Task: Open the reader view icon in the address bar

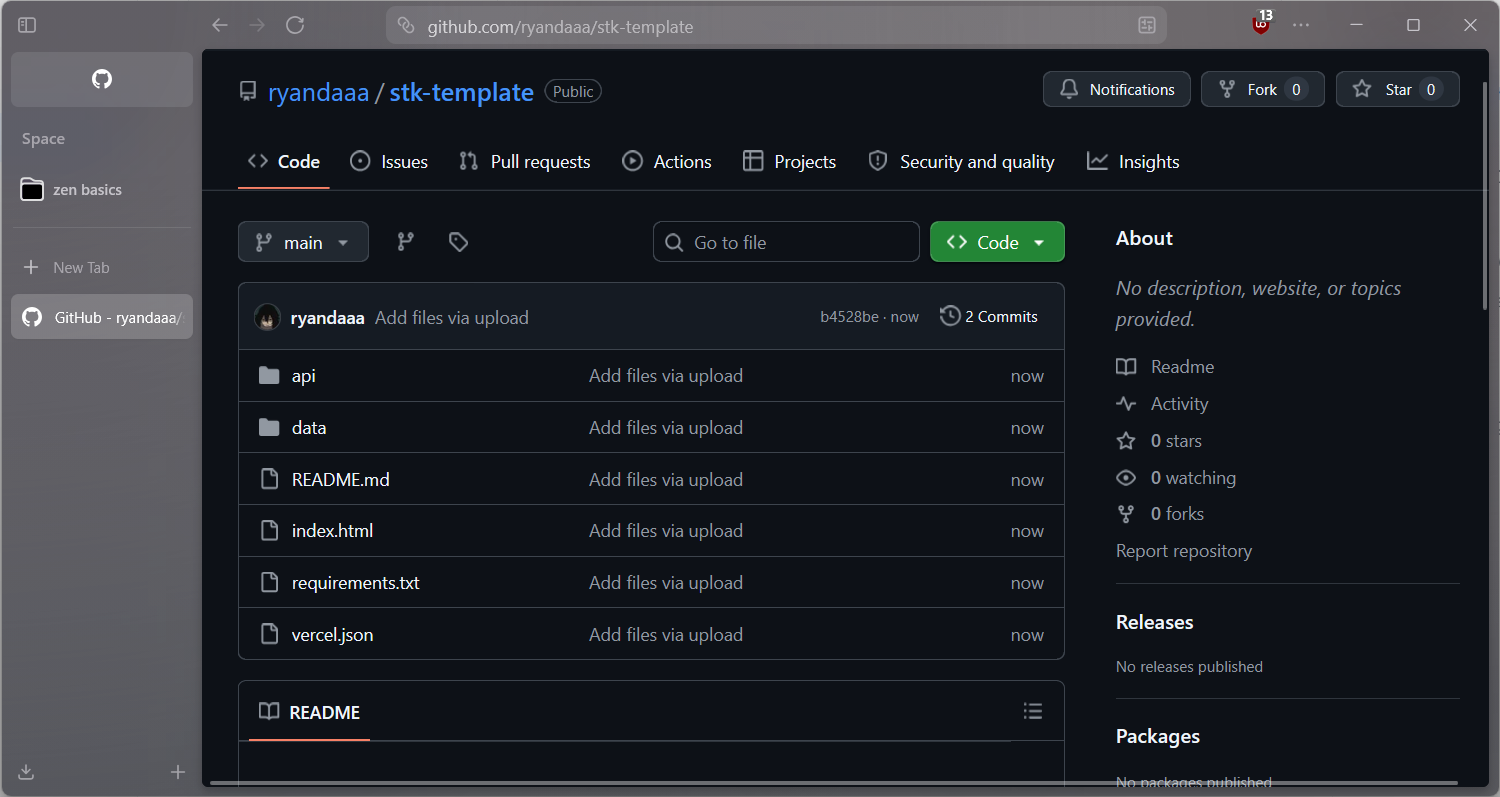Action: (1146, 25)
